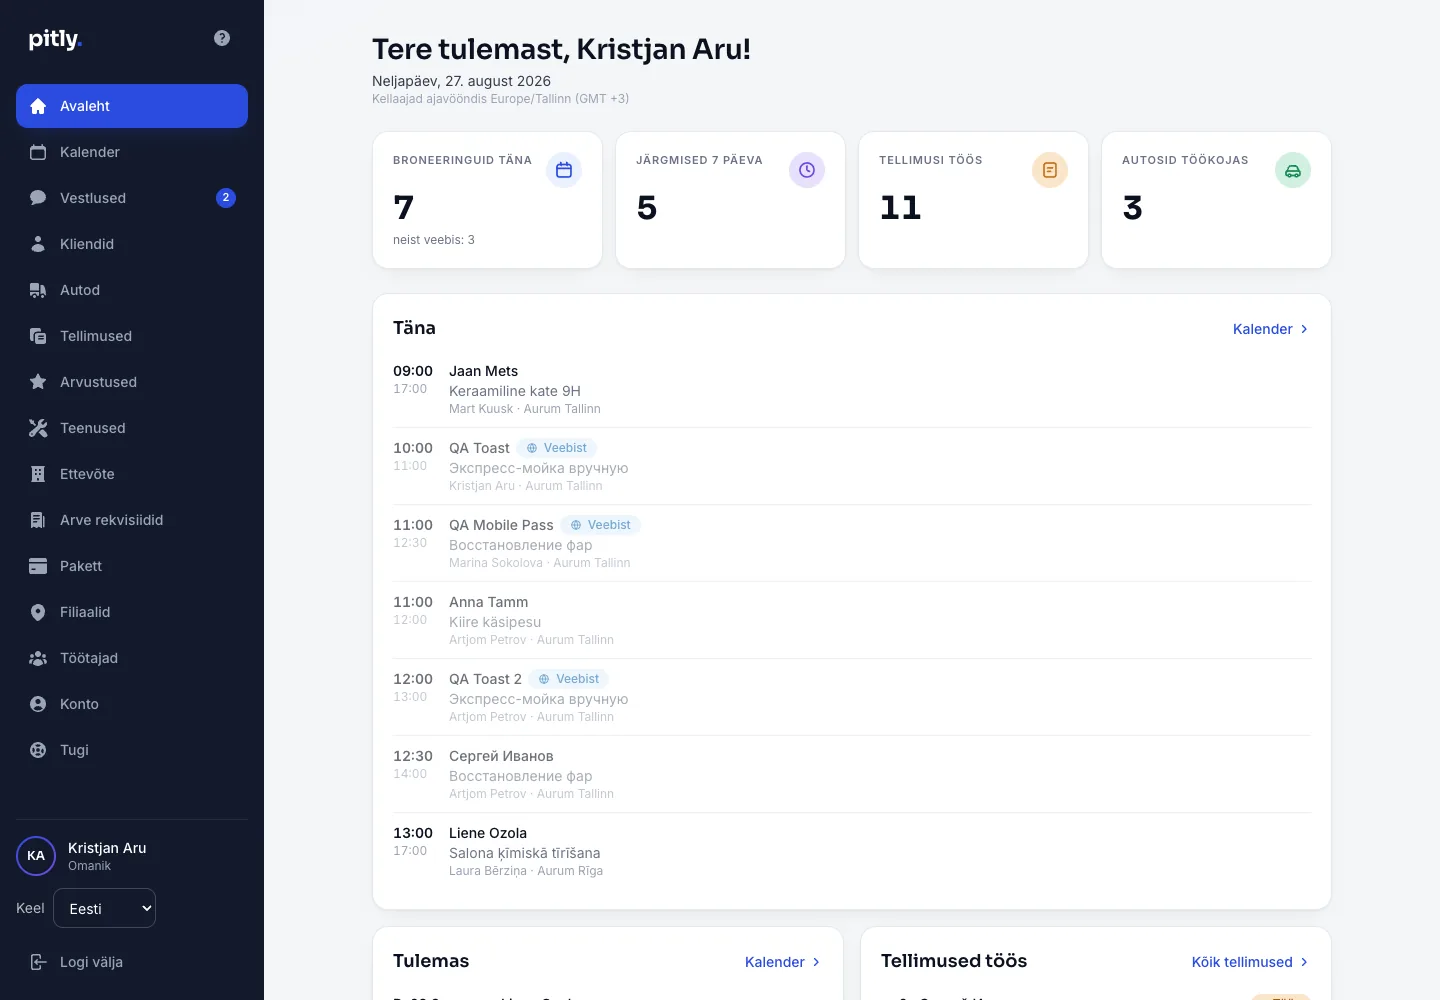Screen dimensions: 1440x1000
Task: Click the Keraamiline kate 9H service text
Action: [515, 391]
